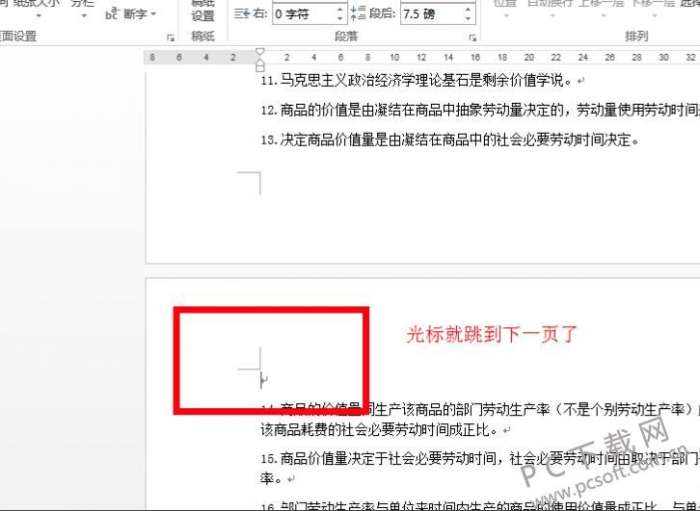Click the 段落 group label in the ribbon

click(x=346, y=36)
